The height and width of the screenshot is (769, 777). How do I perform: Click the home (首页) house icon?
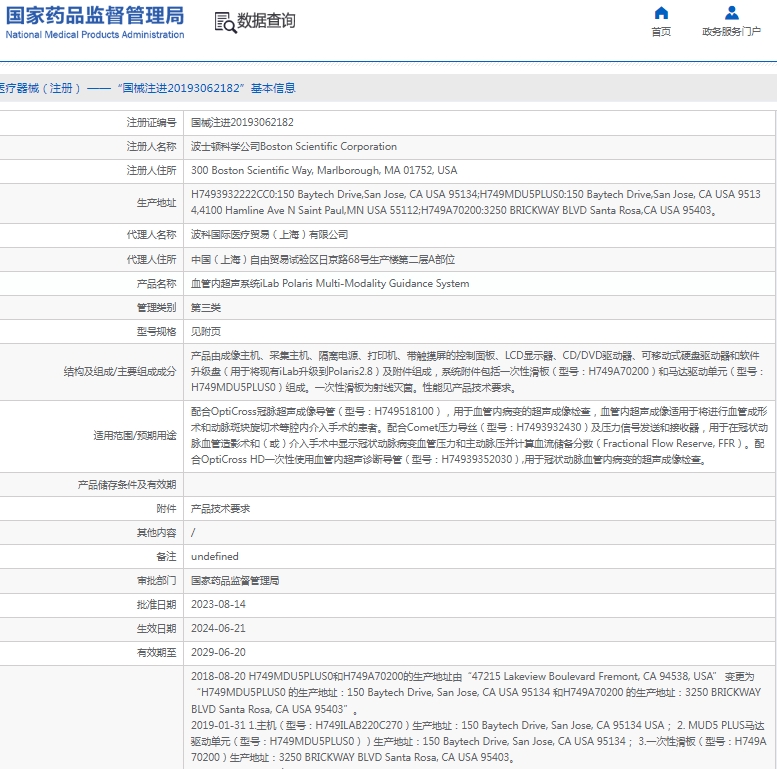coord(661,13)
